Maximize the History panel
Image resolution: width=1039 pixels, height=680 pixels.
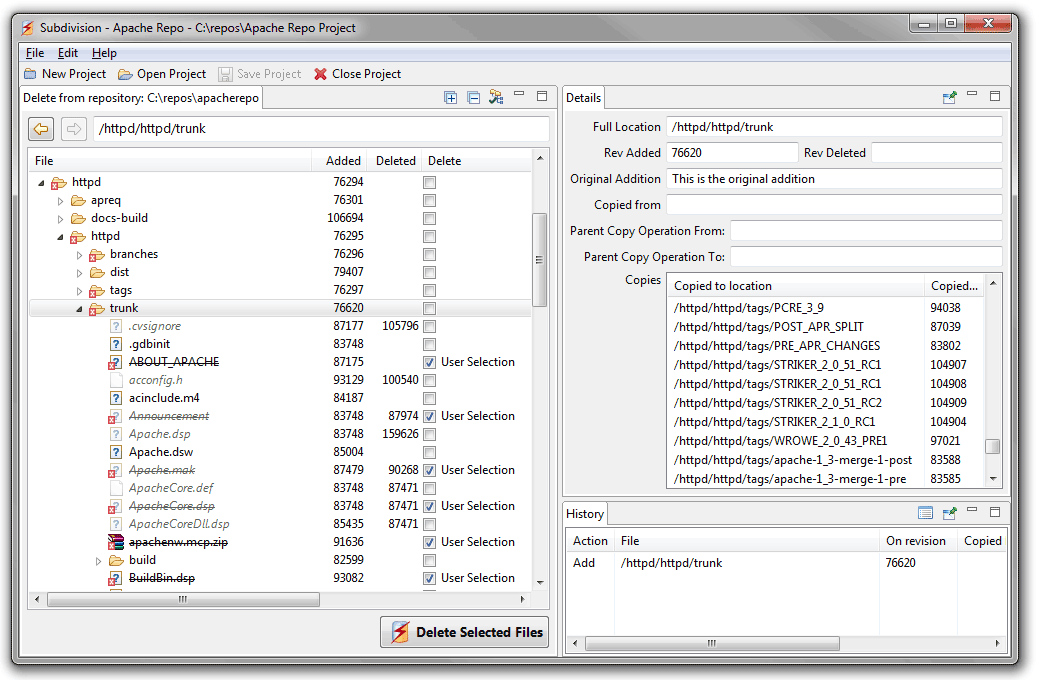pos(995,512)
